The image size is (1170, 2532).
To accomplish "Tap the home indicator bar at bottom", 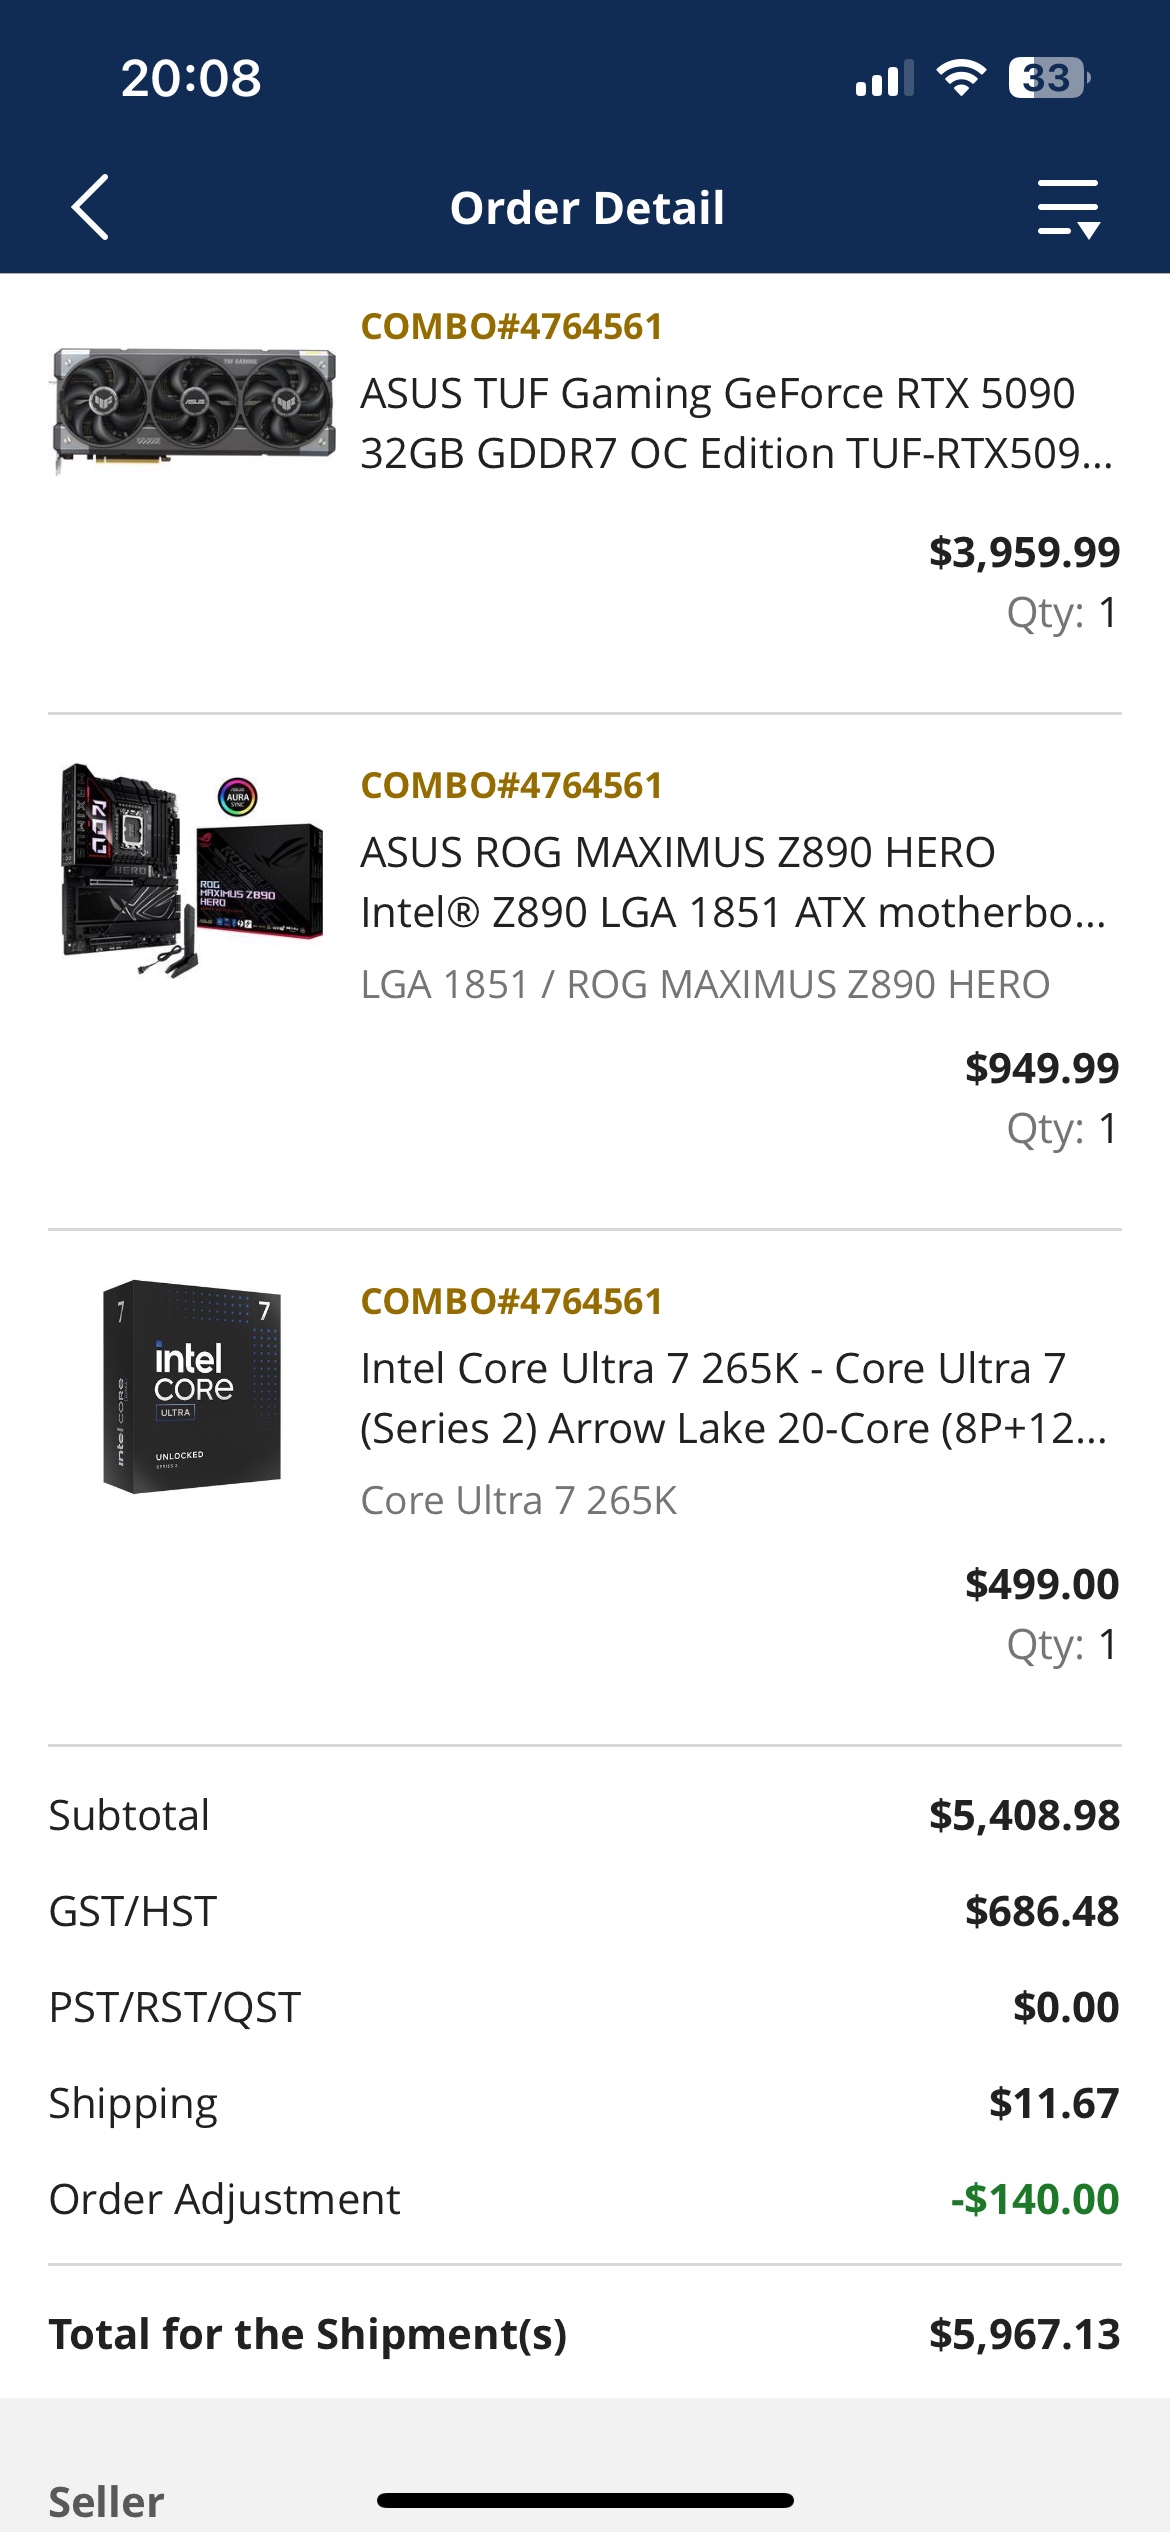I will pyautogui.click(x=585, y=2500).
